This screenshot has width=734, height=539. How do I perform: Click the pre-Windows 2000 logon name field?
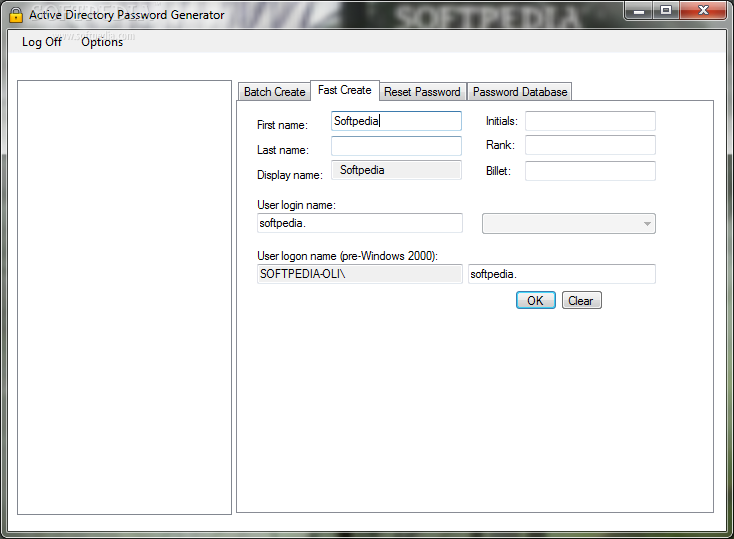click(561, 274)
